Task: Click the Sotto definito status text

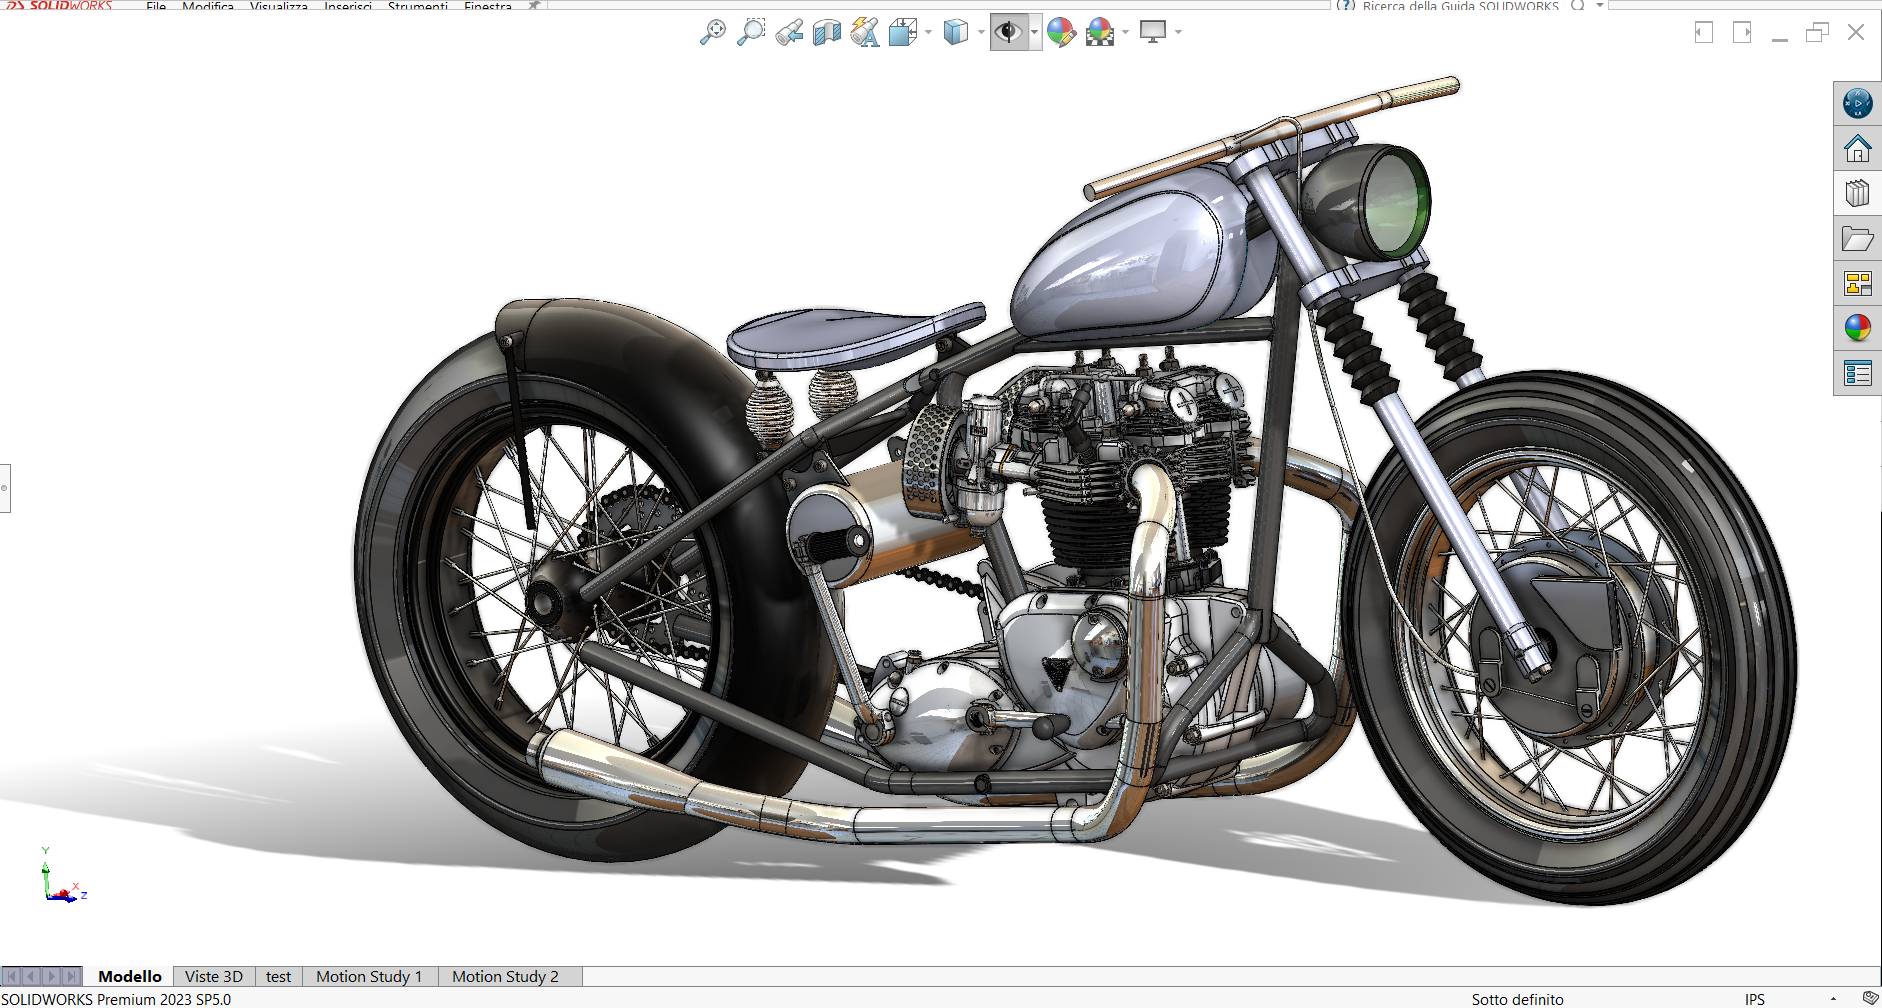Action: point(1517,999)
